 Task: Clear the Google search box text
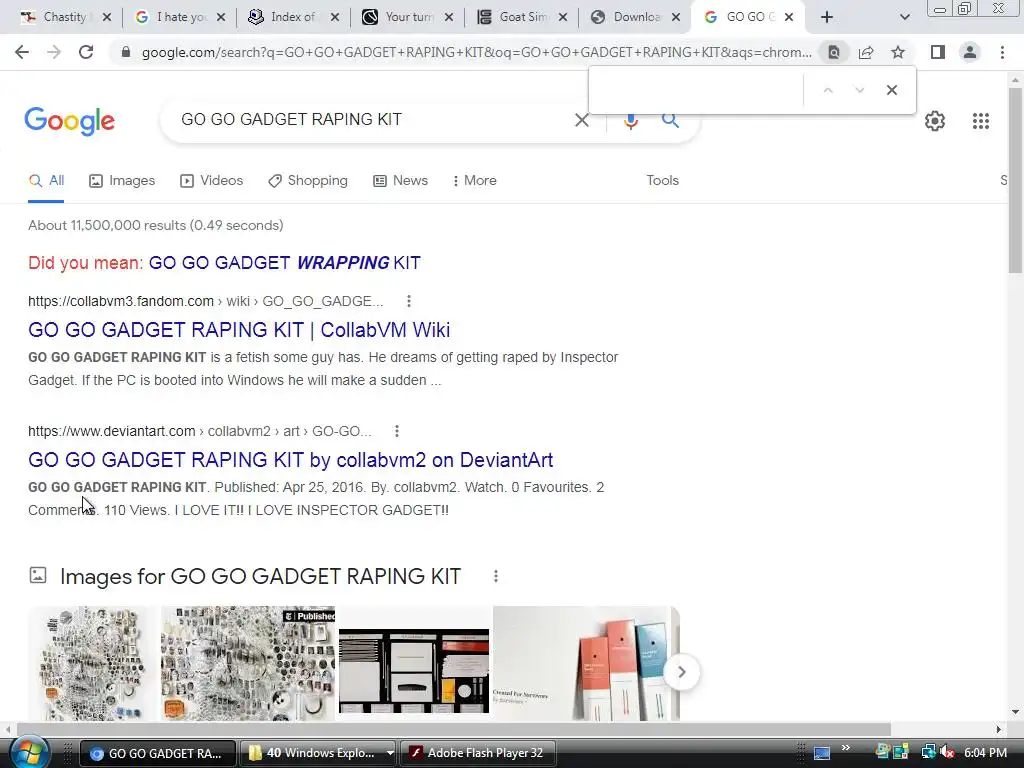(581, 120)
